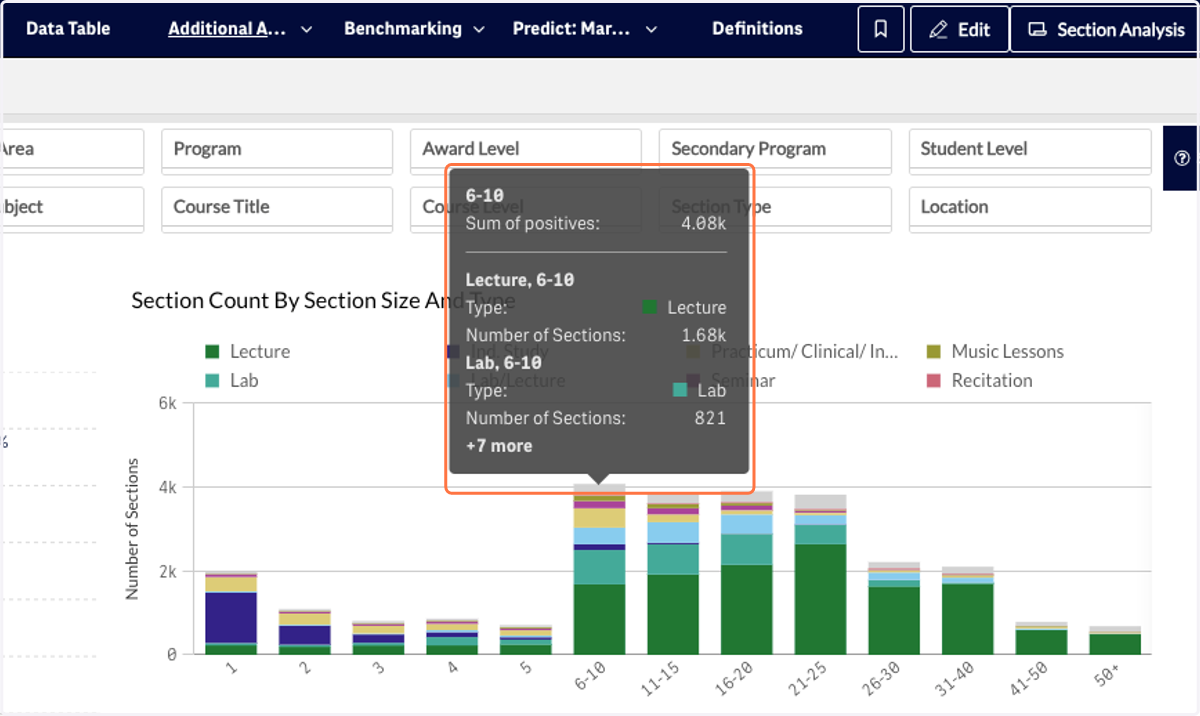1200x716 pixels.
Task: Click the Music Lessons legend swatch
Action: (934, 352)
